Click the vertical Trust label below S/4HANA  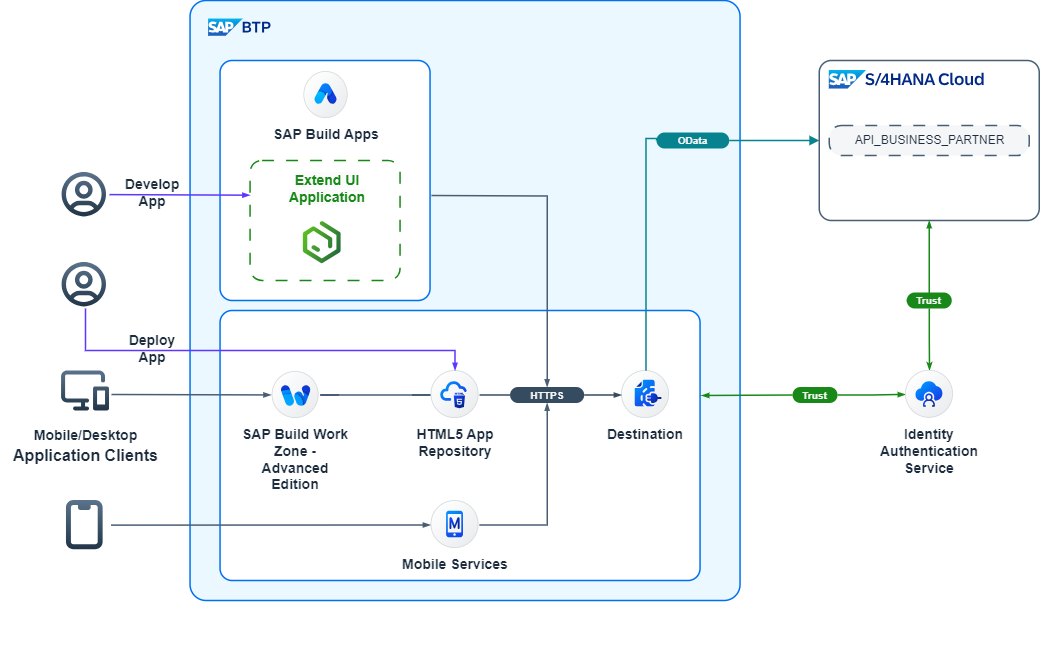tap(929, 300)
